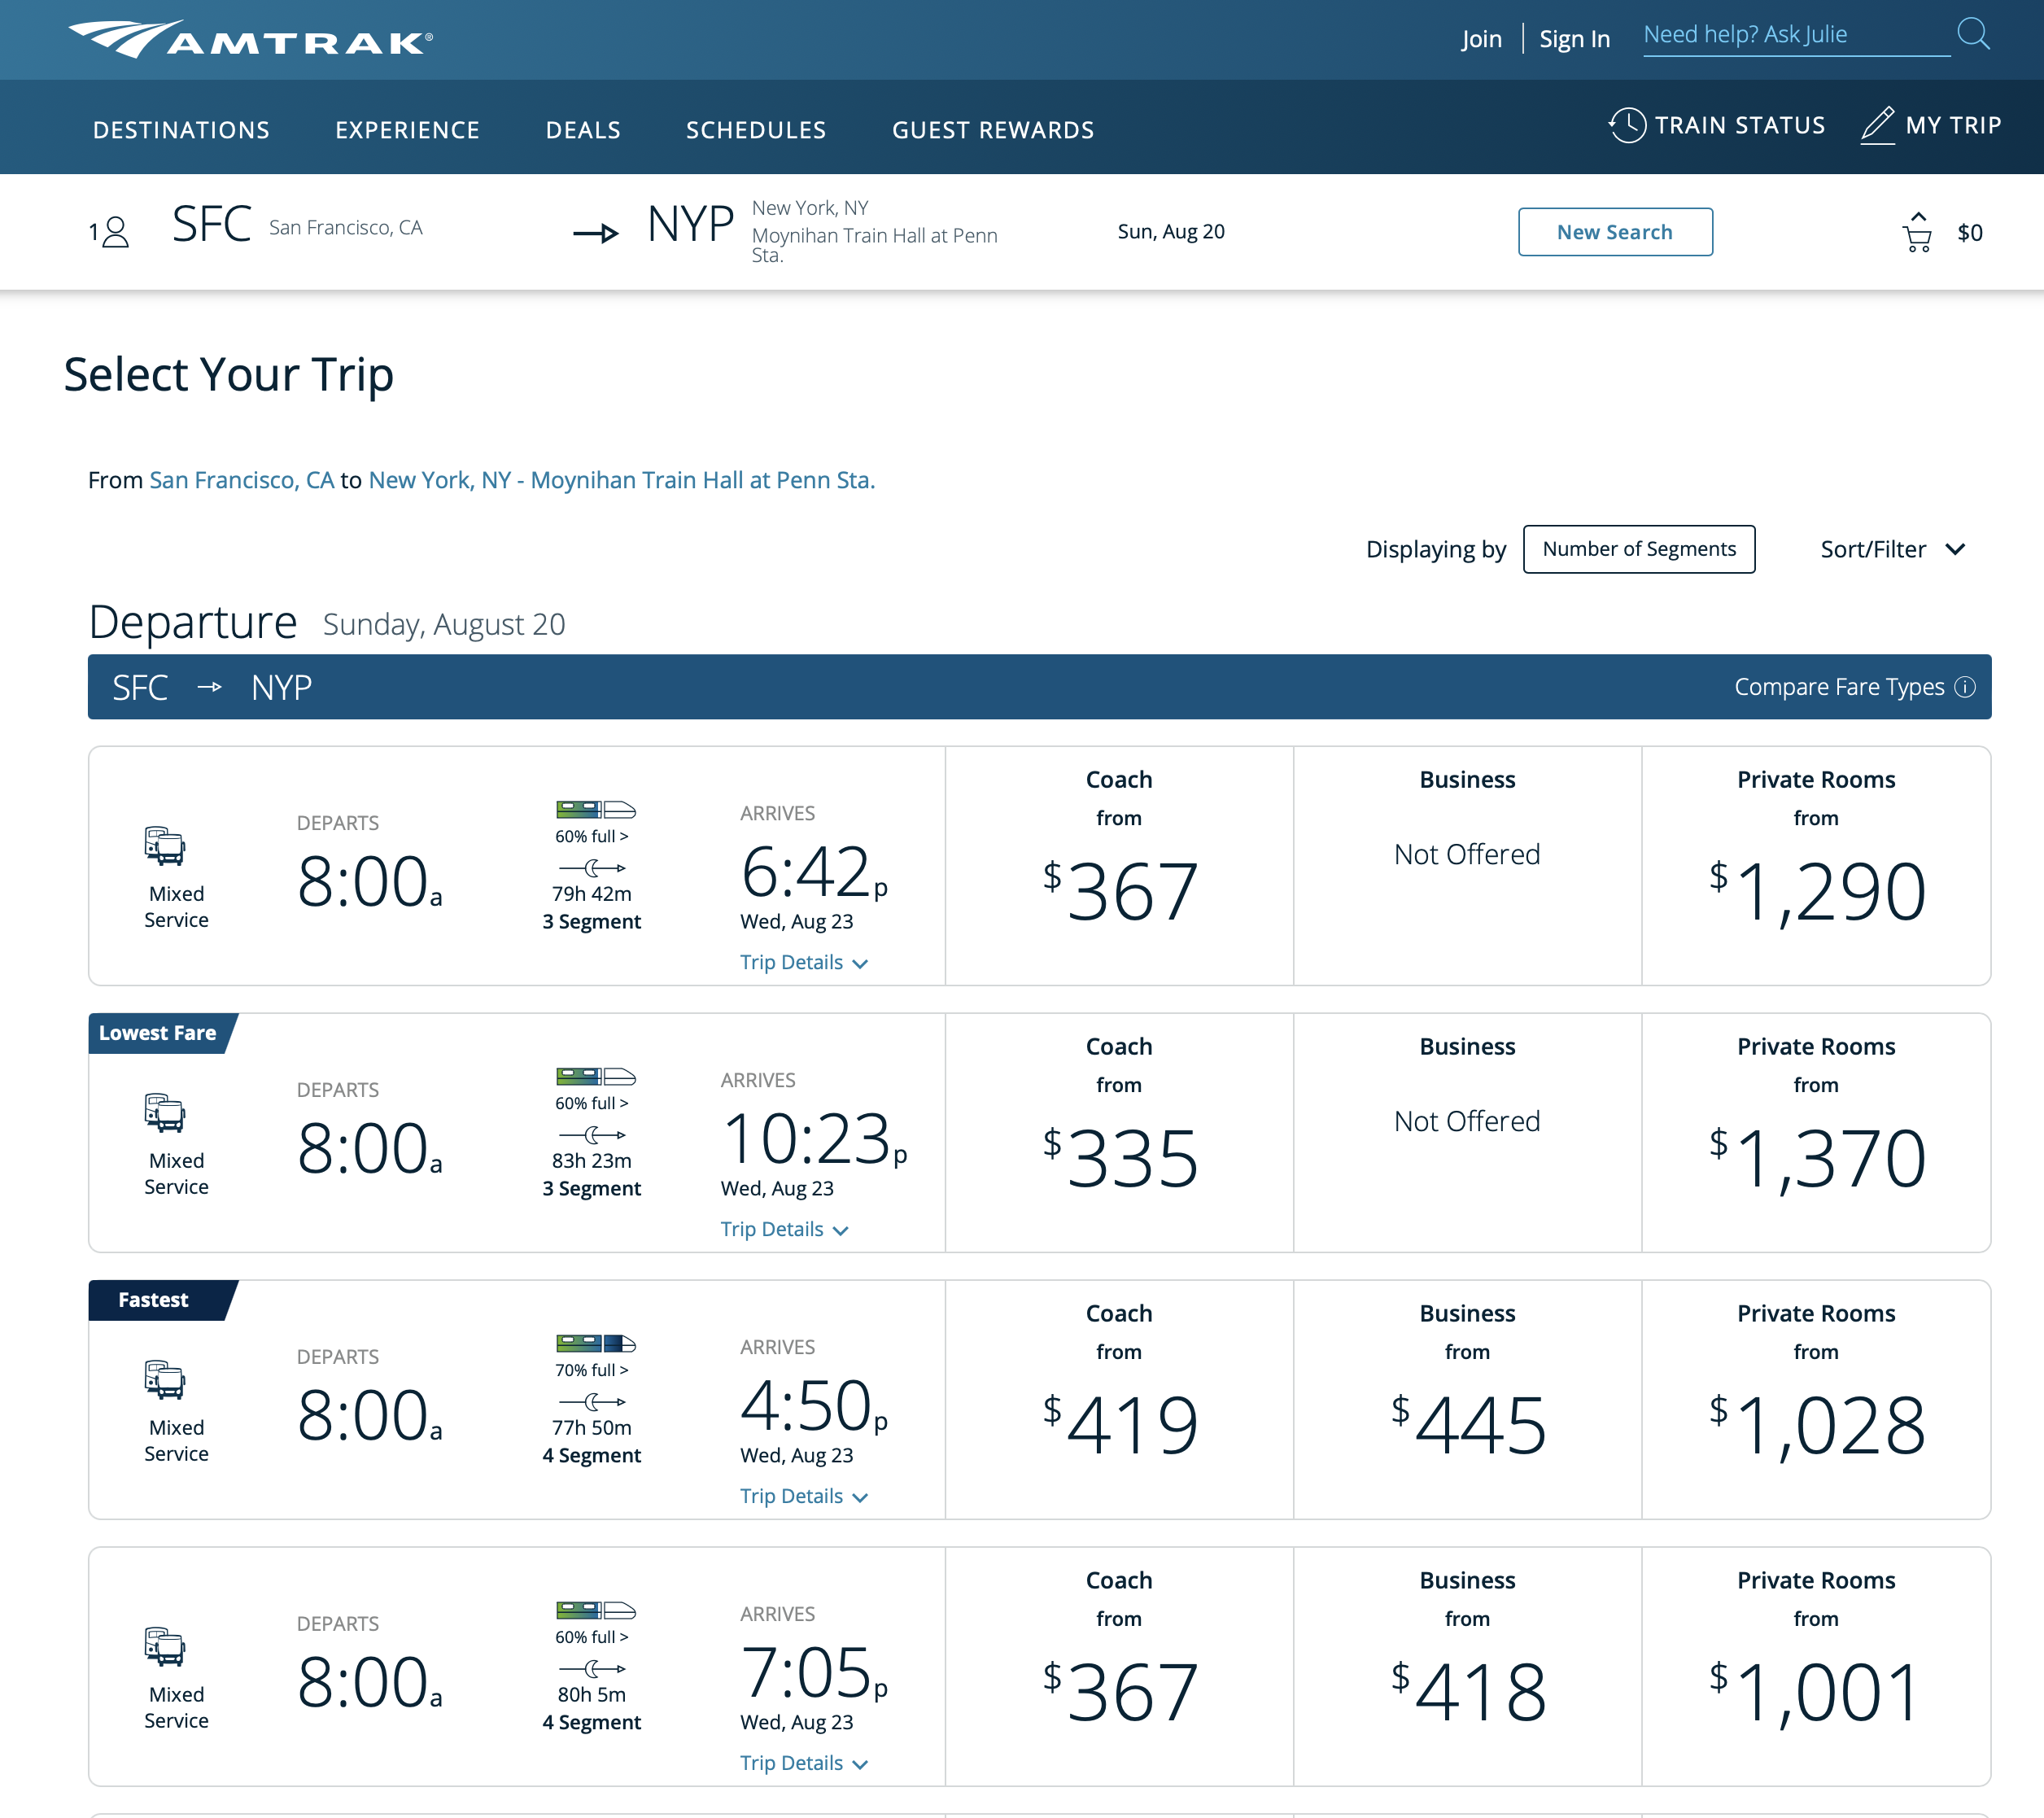Screen dimensions: 2044x1818
Task: Expand Trip Details for 6:42p arrival
Action: pos(803,963)
